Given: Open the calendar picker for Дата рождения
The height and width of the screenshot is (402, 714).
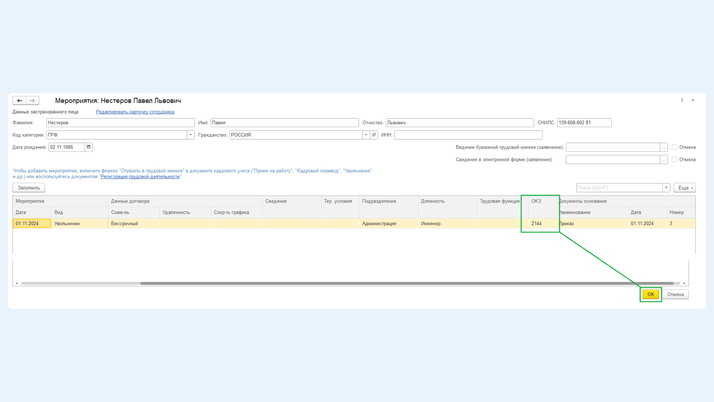Looking at the screenshot, I should click(x=88, y=147).
